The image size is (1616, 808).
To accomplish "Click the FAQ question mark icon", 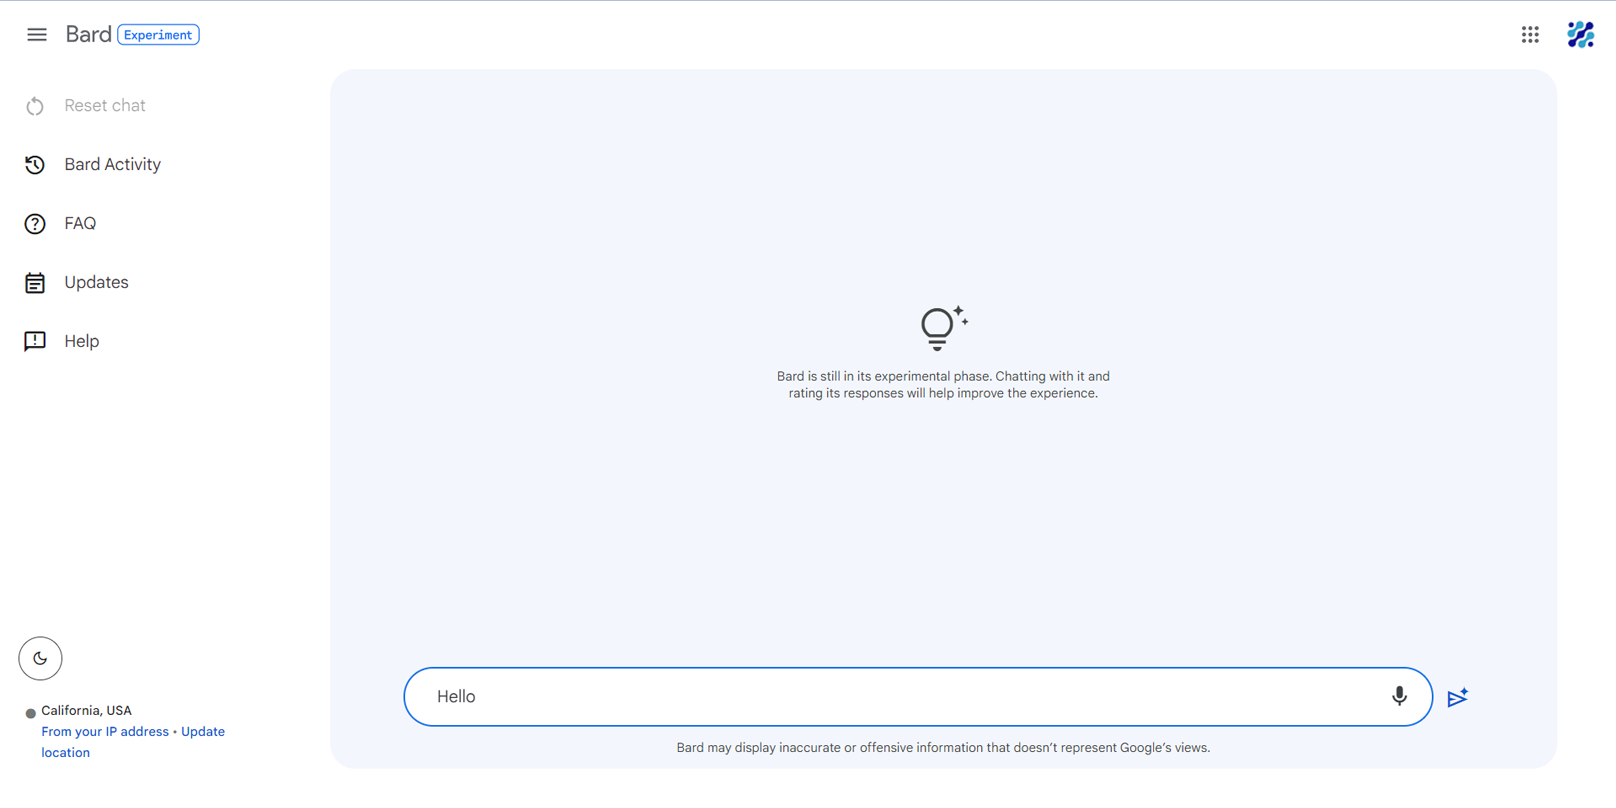I will [35, 224].
